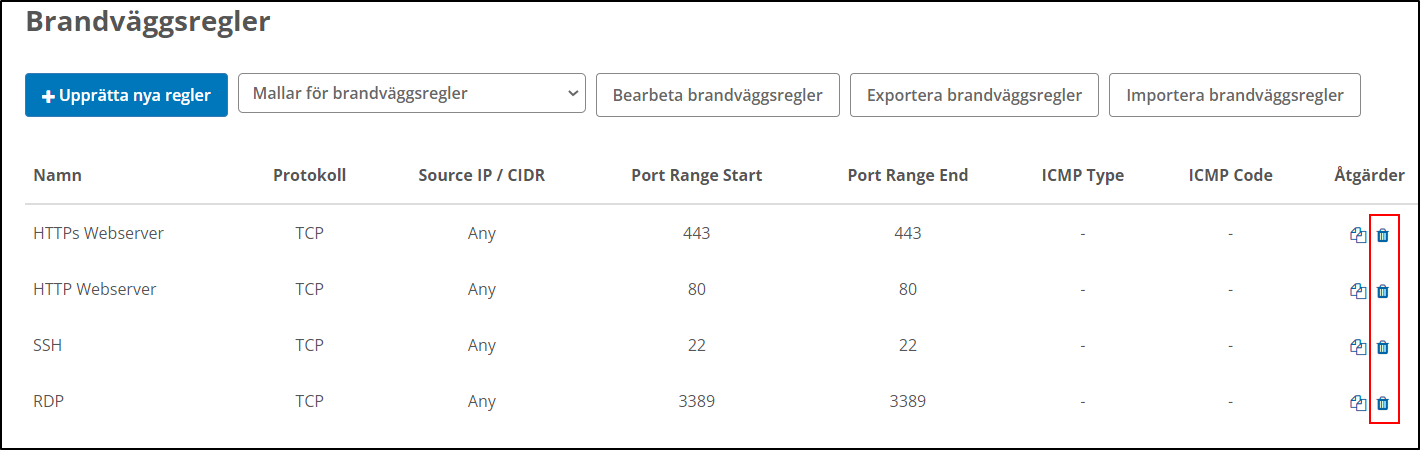Click the Protokoll column header
Image resolution: width=1420 pixels, height=450 pixels.
(309, 175)
